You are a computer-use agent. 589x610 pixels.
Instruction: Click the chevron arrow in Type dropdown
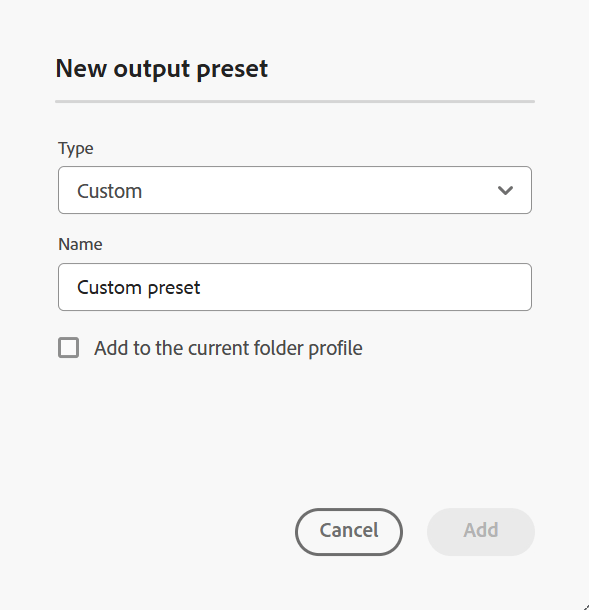[x=505, y=190]
